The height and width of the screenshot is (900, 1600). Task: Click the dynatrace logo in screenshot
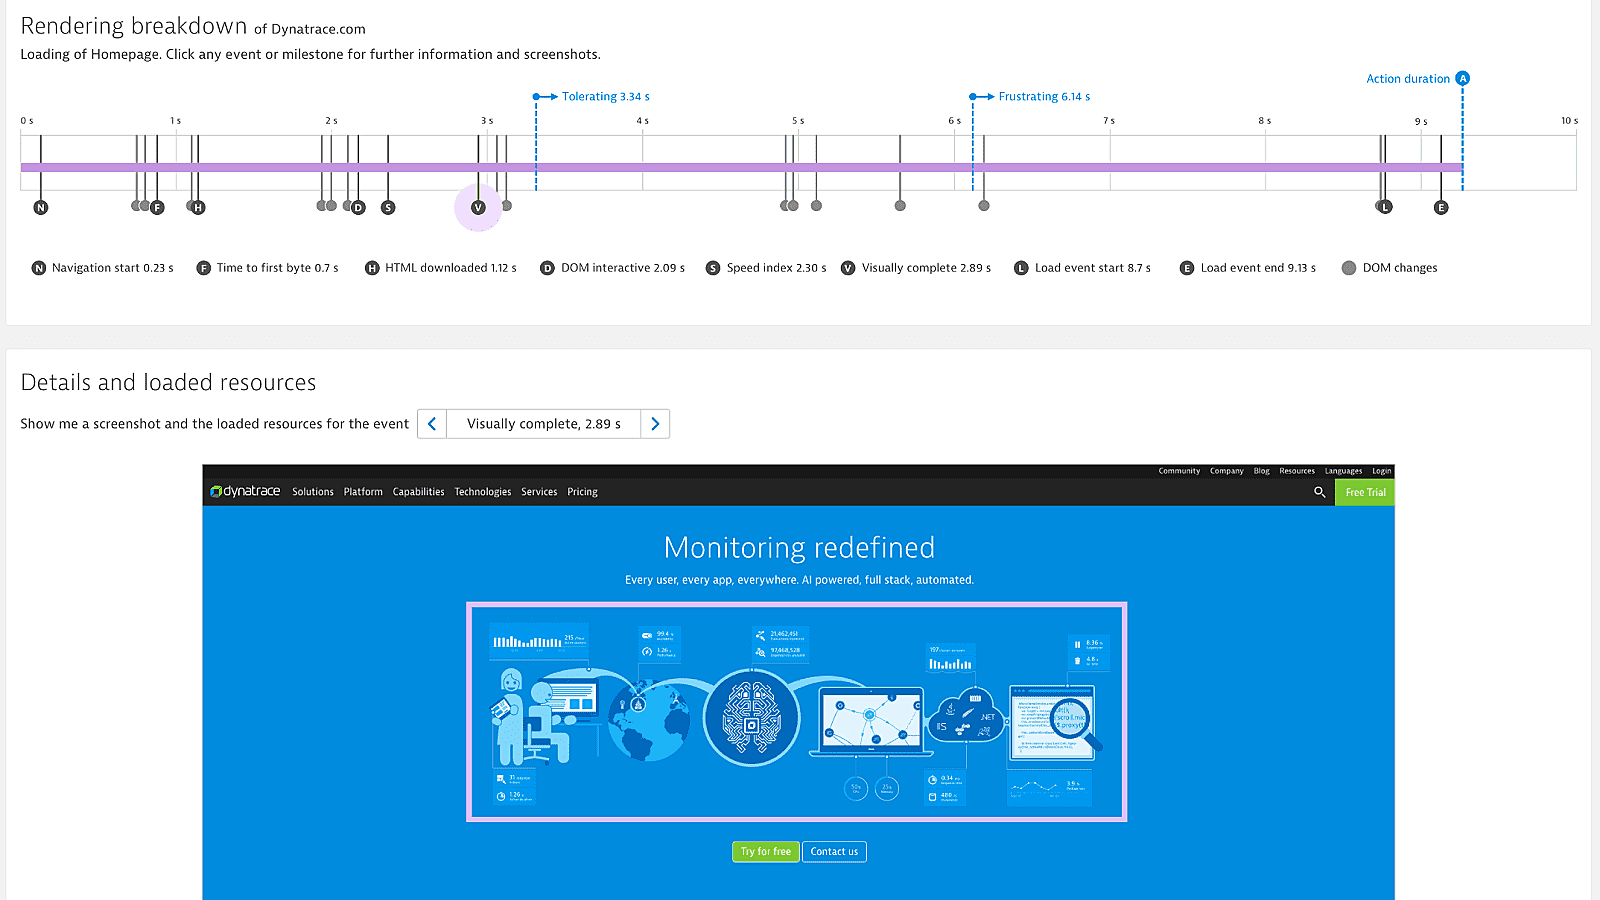coord(245,492)
